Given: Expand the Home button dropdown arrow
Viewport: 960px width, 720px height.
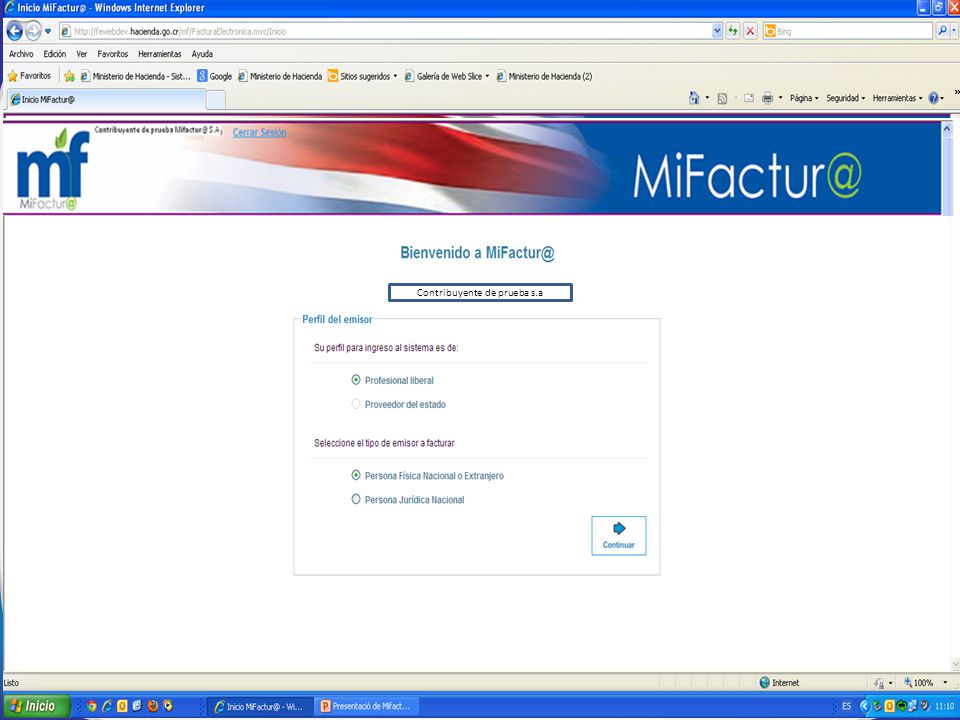Looking at the screenshot, I should point(707,98).
